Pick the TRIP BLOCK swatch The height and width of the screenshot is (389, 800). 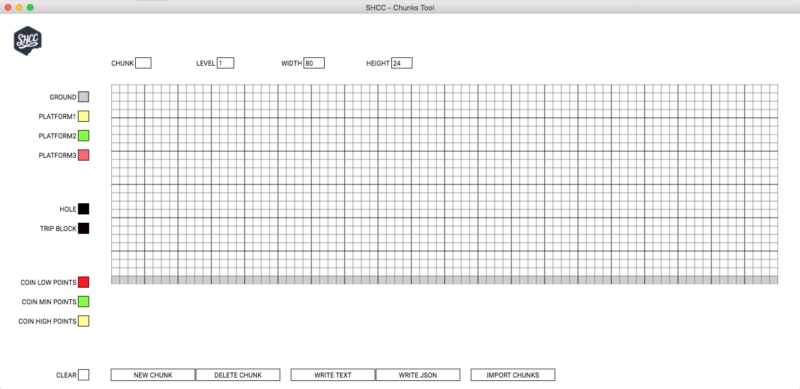(84, 228)
